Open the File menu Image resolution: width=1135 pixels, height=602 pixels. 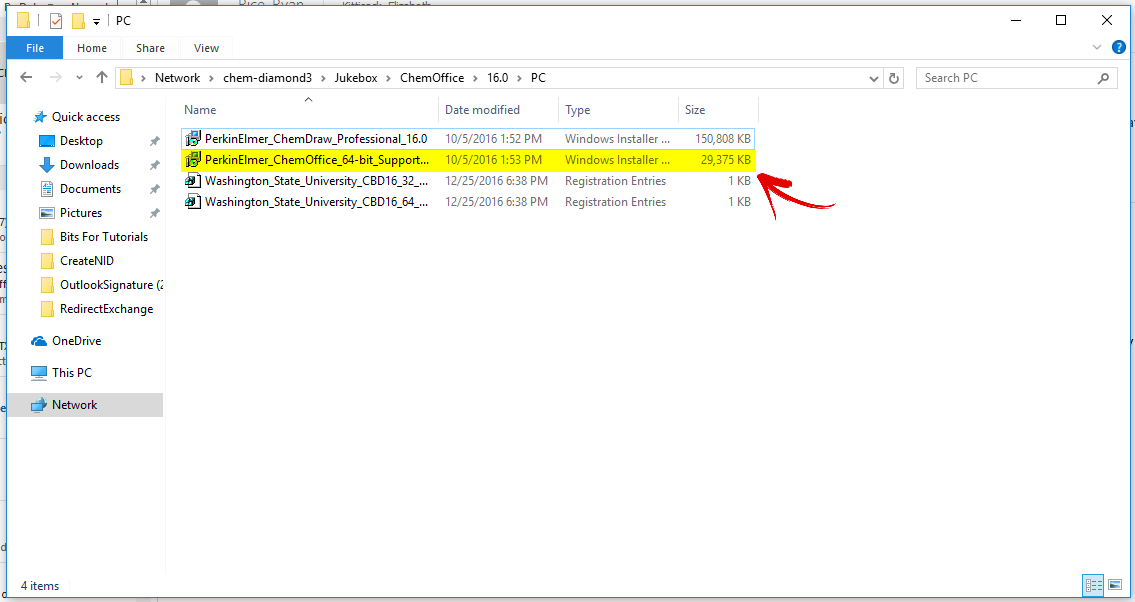pyautogui.click(x=35, y=48)
